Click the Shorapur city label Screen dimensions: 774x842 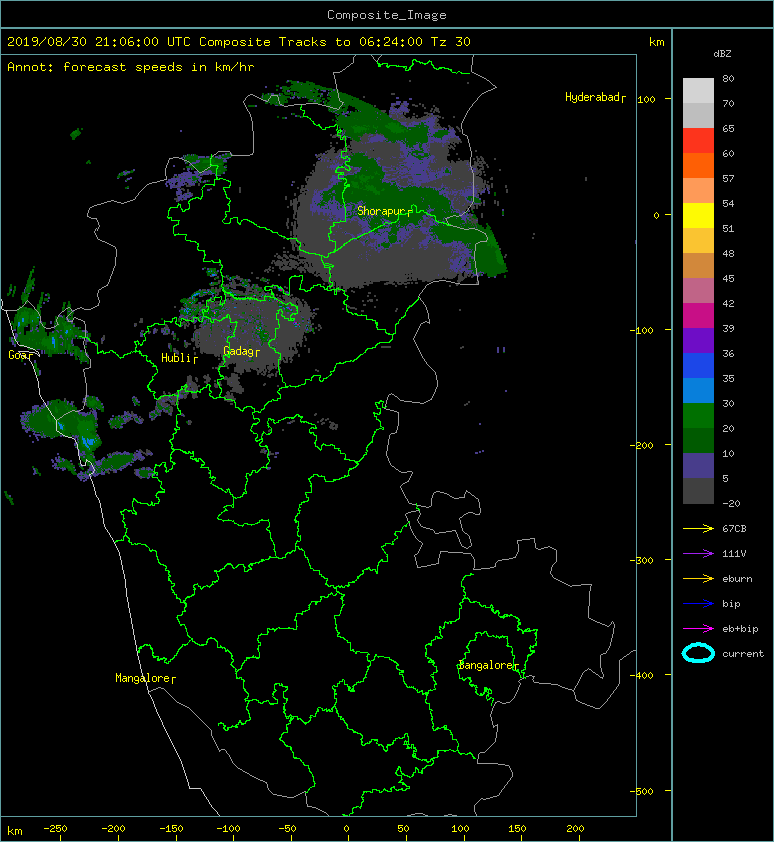(x=381, y=211)
